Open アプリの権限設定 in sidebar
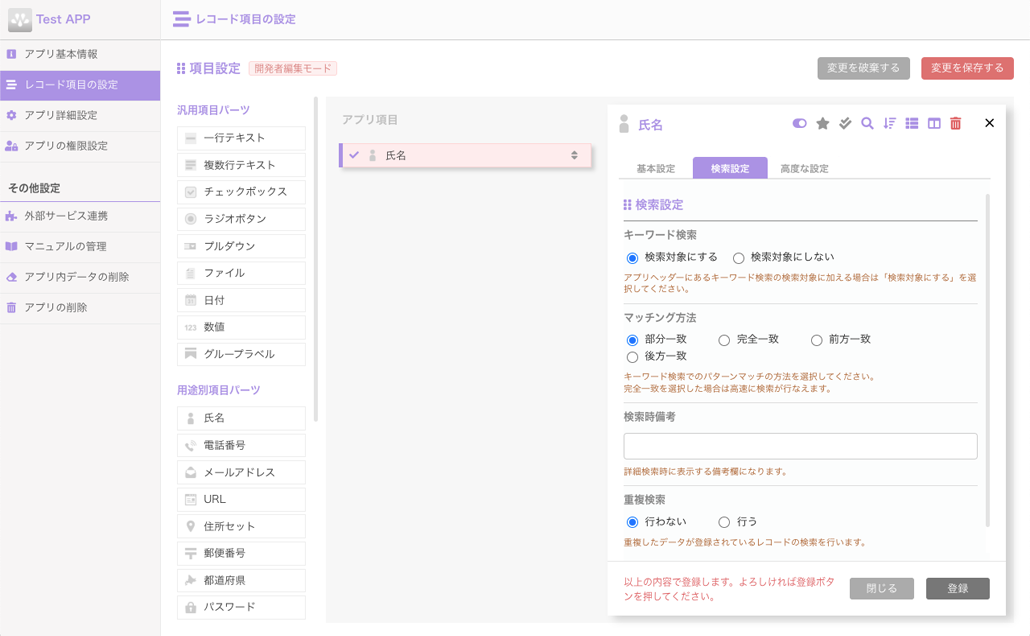The height and width of the screenshot is (636, 1030). coord(80,146)
